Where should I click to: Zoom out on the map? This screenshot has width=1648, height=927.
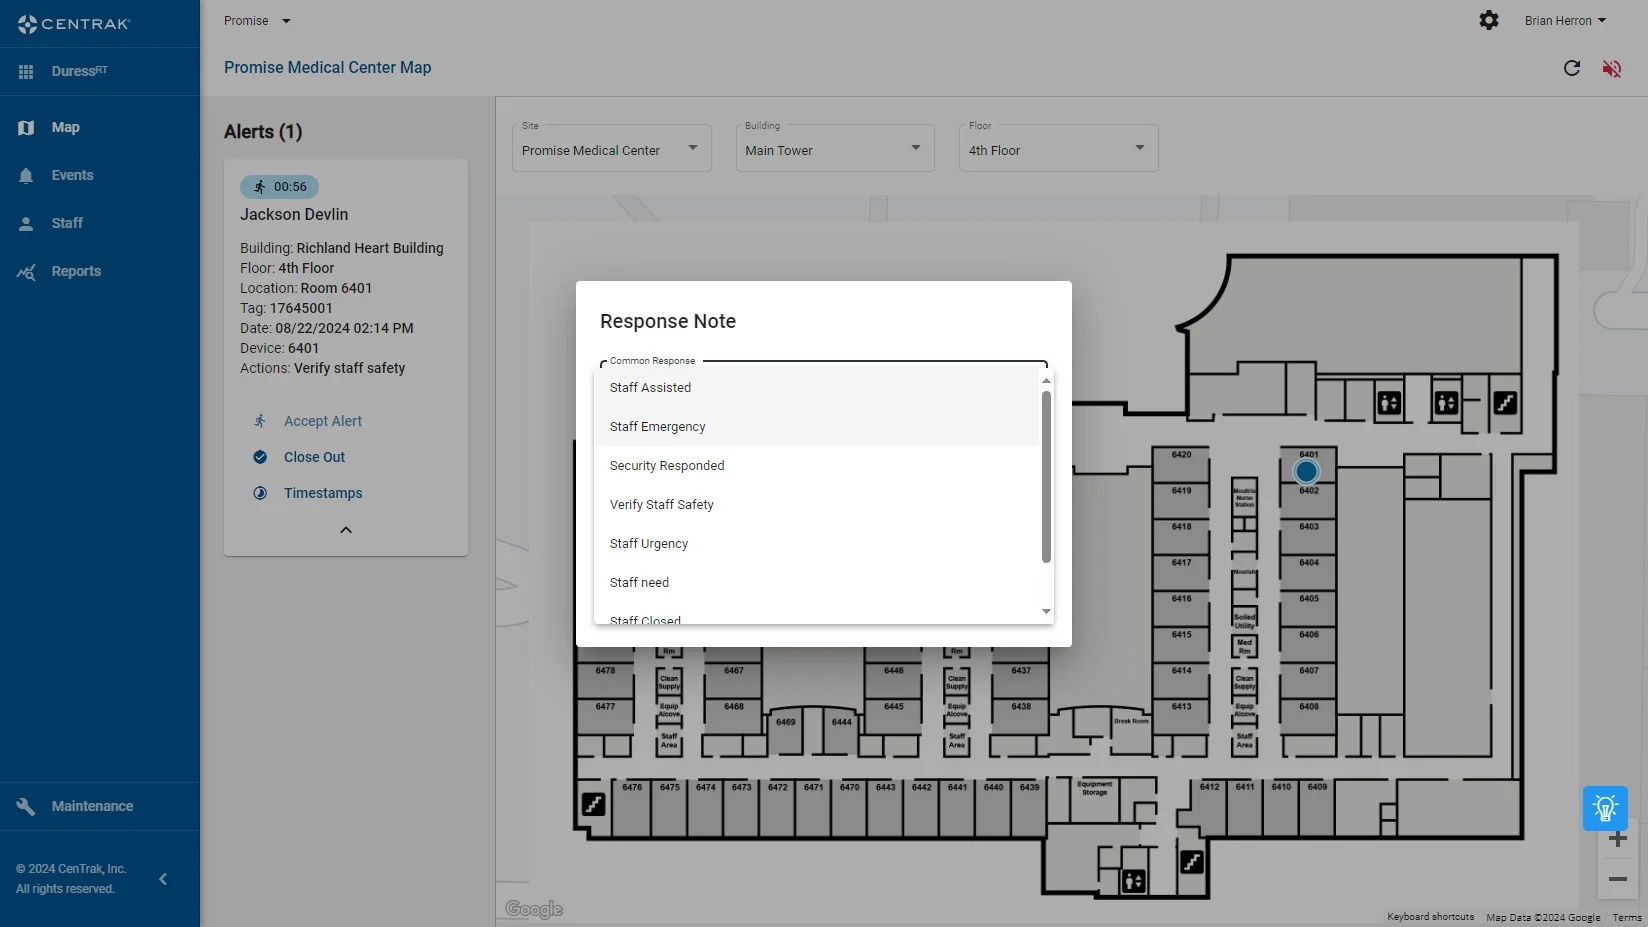click(x=1618, y=879)
